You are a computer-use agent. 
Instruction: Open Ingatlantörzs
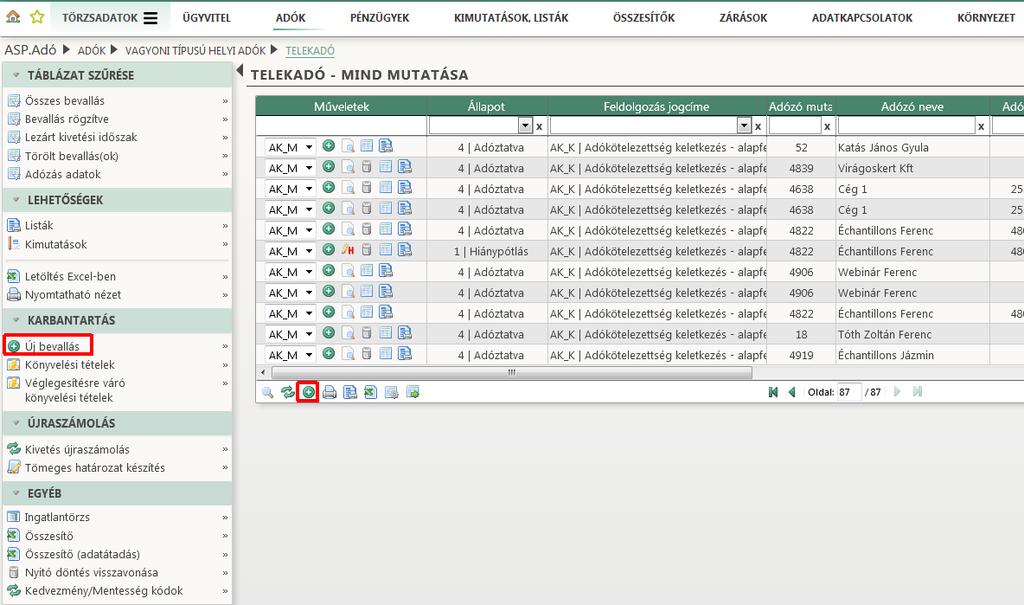pyautogui.click(x=57, y=517)
